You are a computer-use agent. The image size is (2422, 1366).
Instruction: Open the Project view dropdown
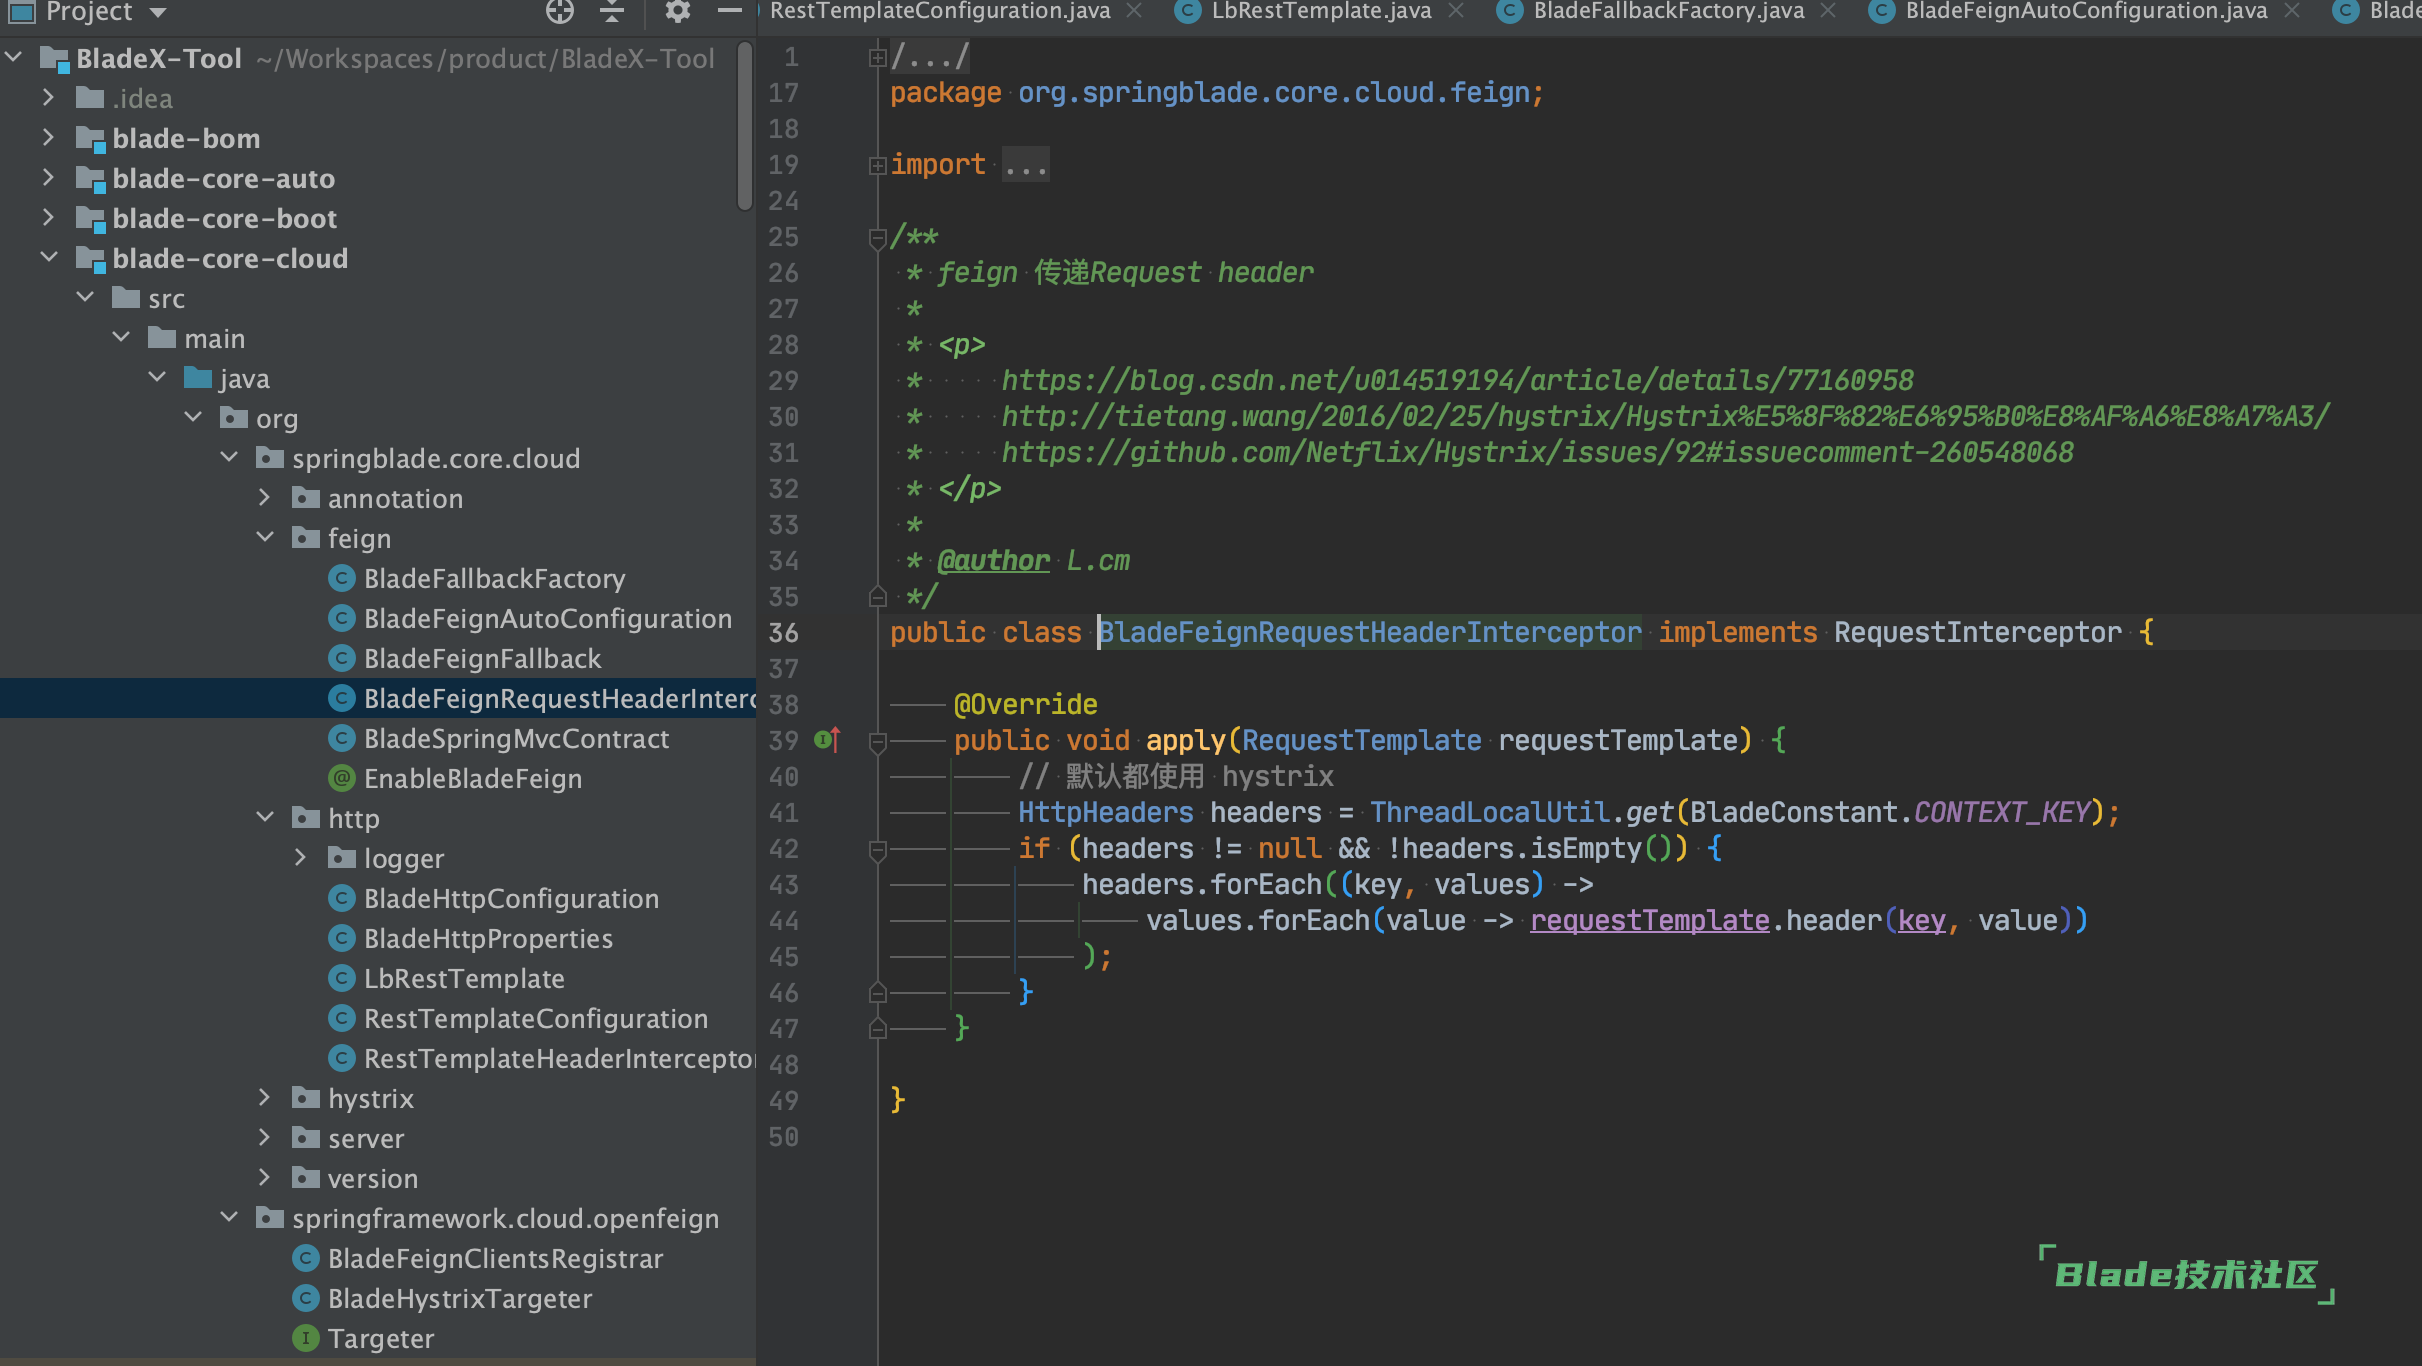click(x=158, y=12)
